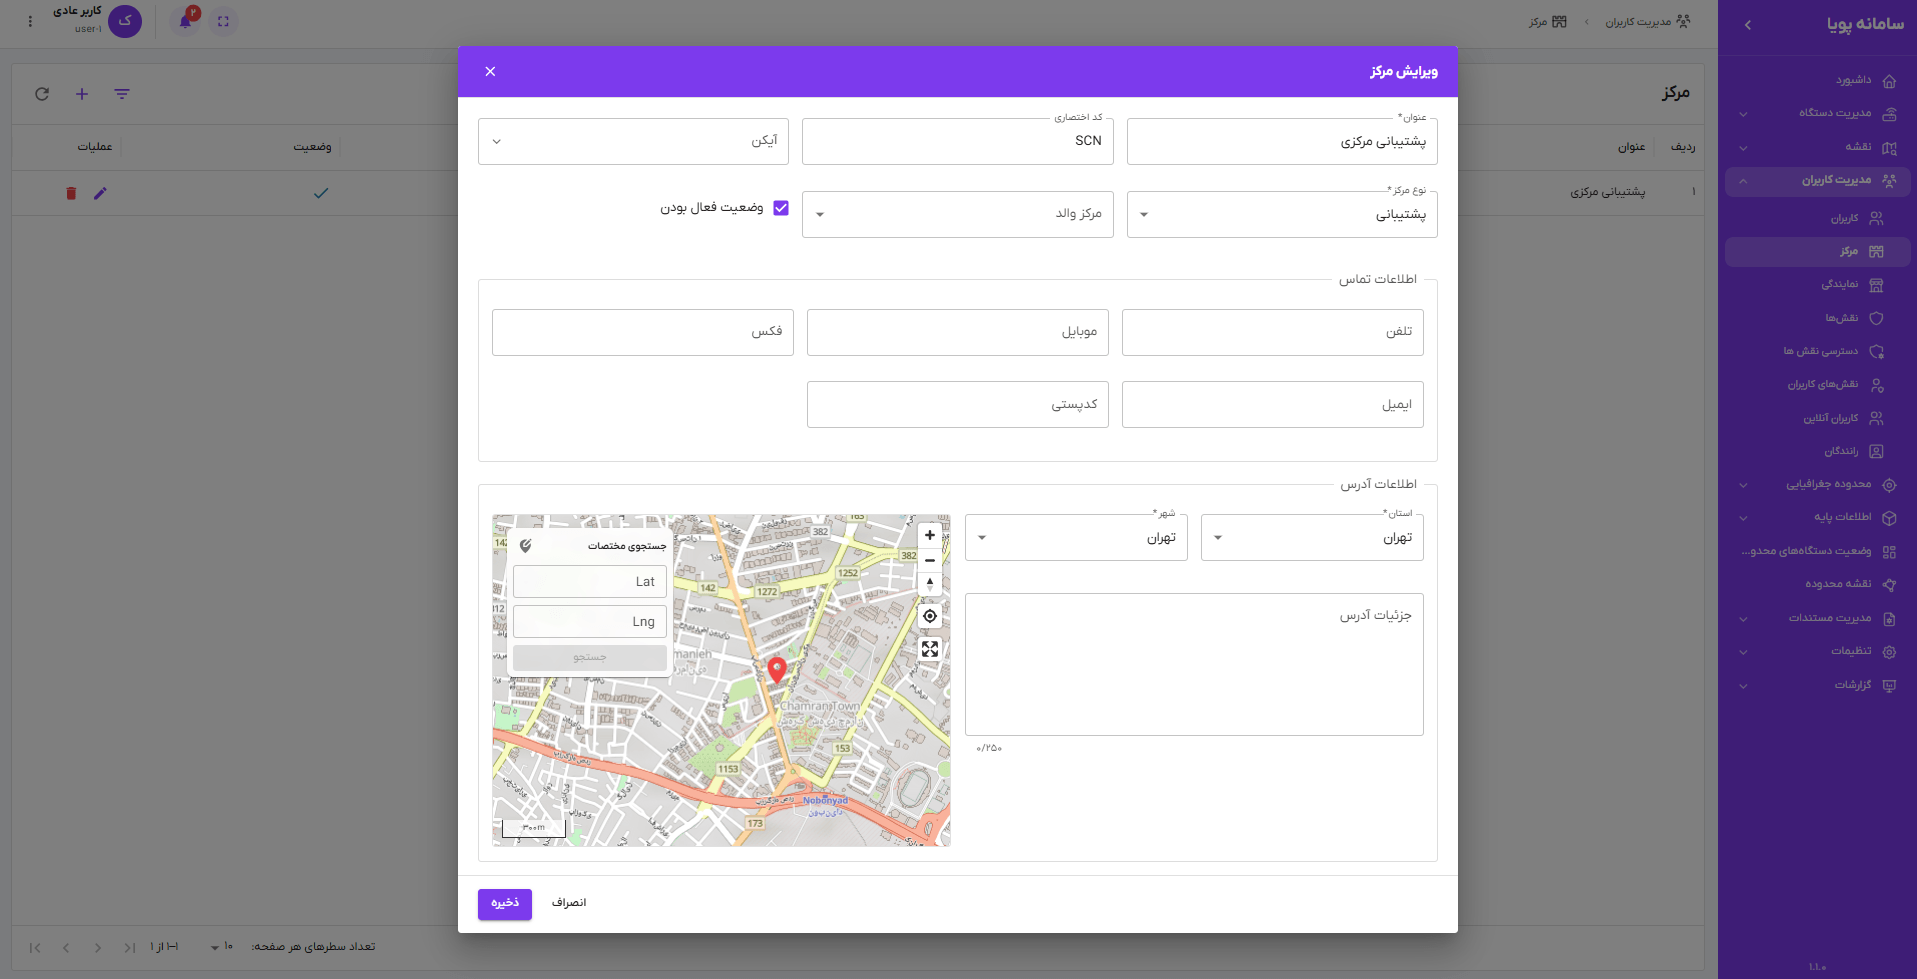Viewport: 1917px width, 979px height.
Task: Expand مدیریت دستگاه sidebar menu
Action: point(1817,113)
